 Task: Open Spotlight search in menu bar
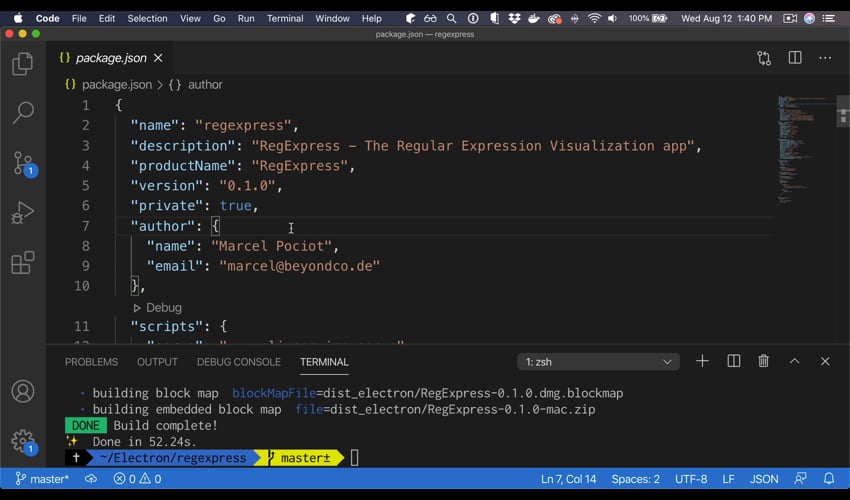[x=451, y=18]
